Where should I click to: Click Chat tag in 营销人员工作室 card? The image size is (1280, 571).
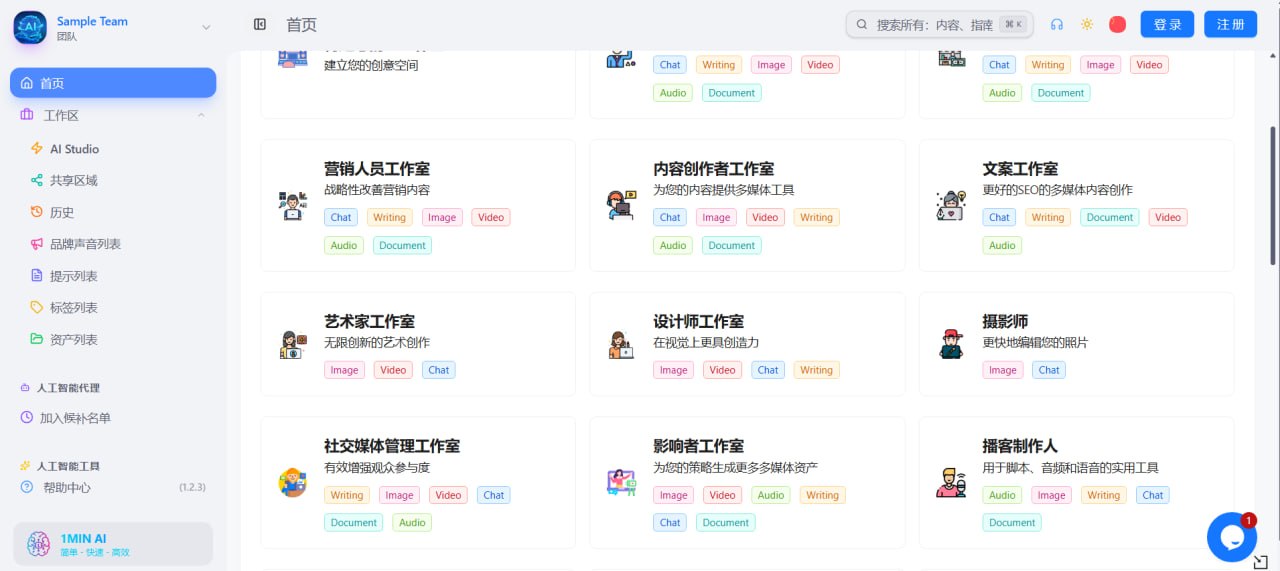tap(341, 217)
